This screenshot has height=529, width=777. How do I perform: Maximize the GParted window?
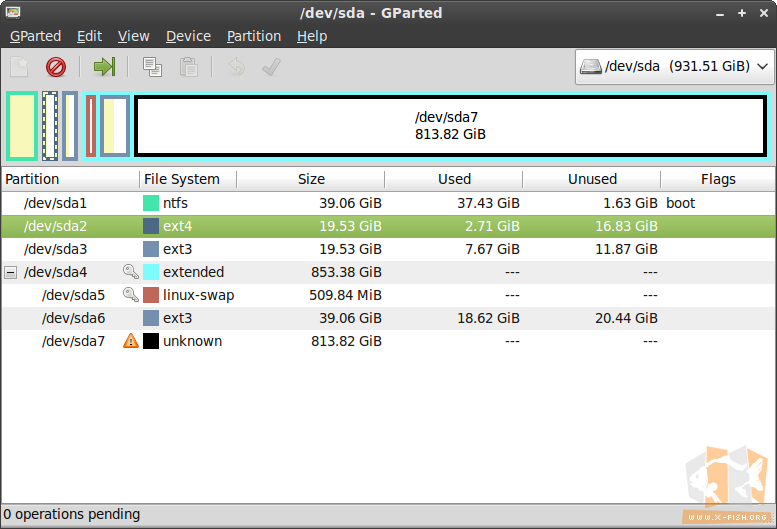pyautogui.click(x=742, y=13)
